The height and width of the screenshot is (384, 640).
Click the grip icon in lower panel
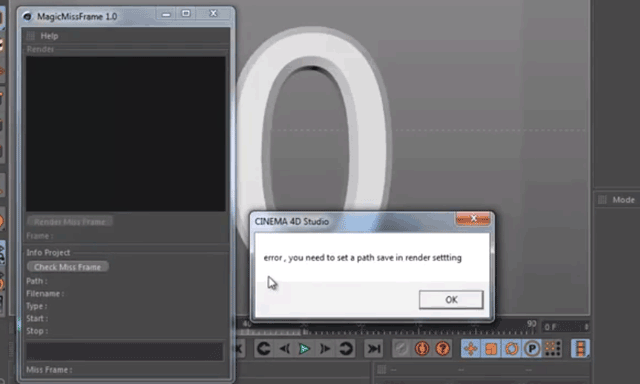tap(382, 369)
